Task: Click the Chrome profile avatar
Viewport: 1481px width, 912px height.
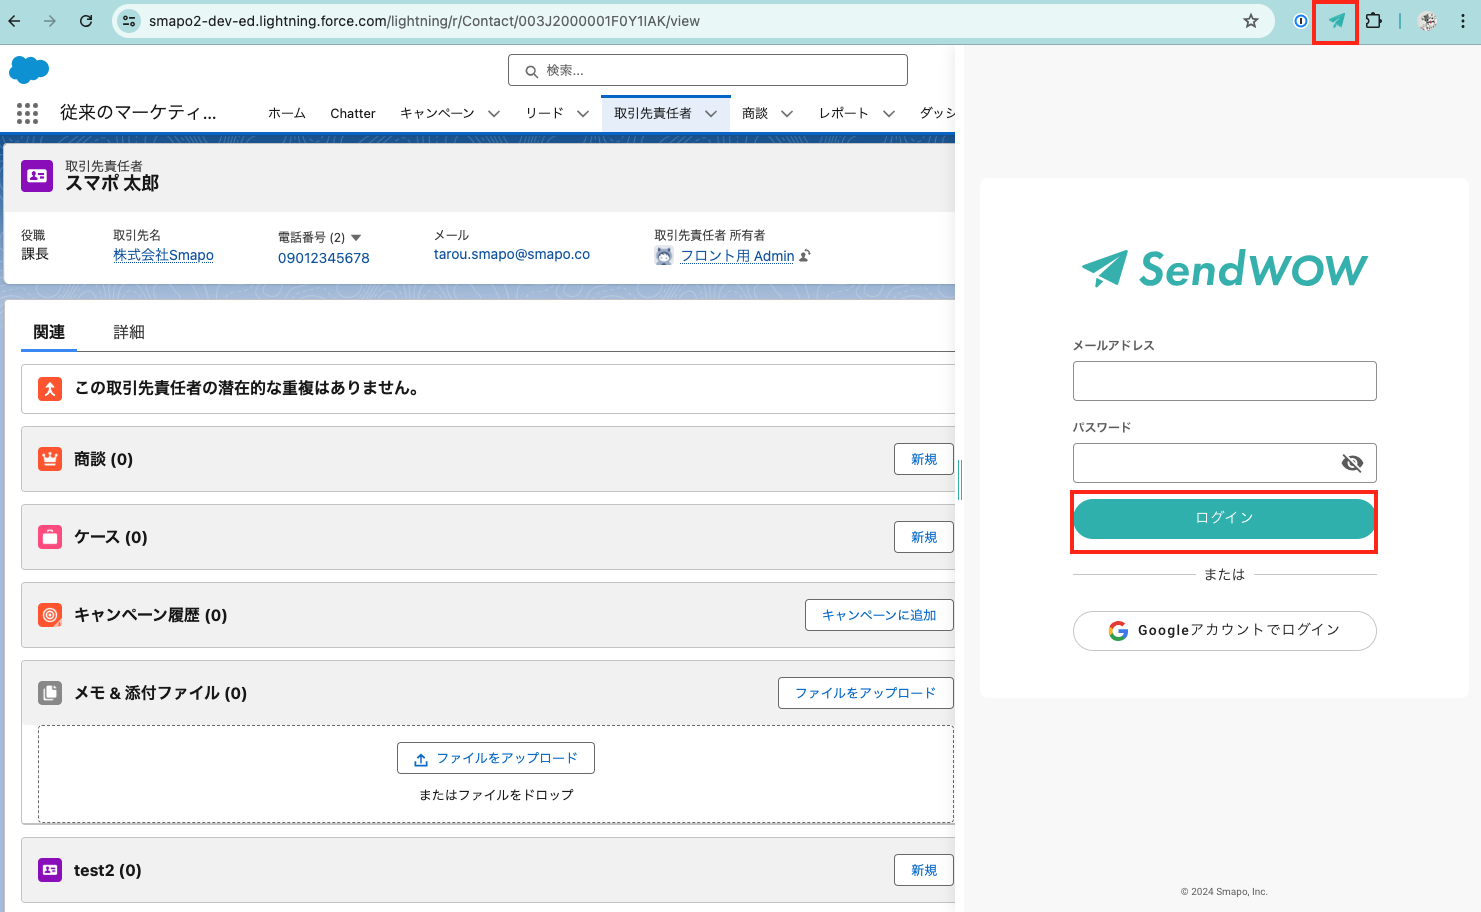Action: click(1428, 21)
